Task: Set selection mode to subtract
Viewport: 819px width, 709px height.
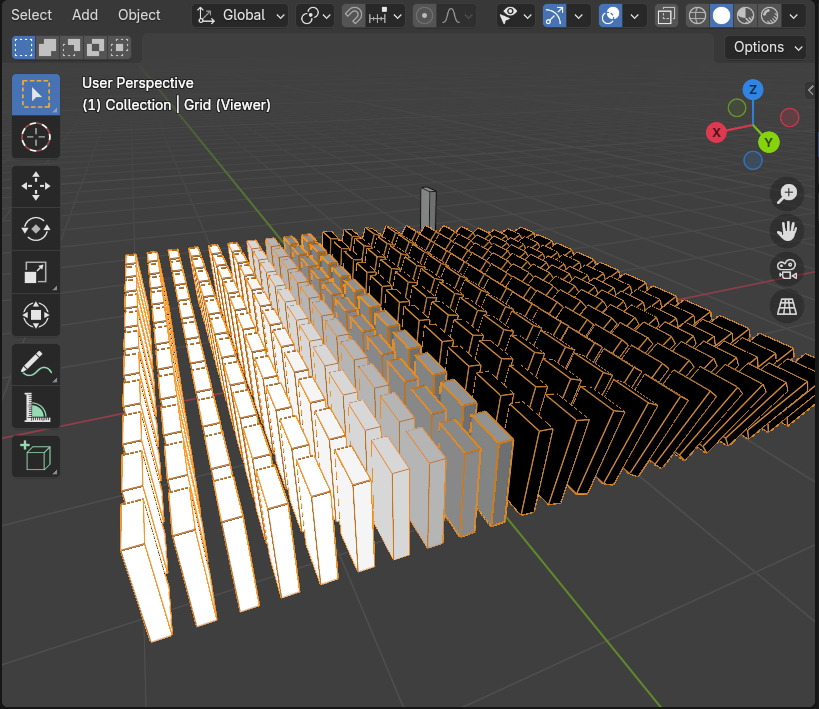Action: click(72, 48)
